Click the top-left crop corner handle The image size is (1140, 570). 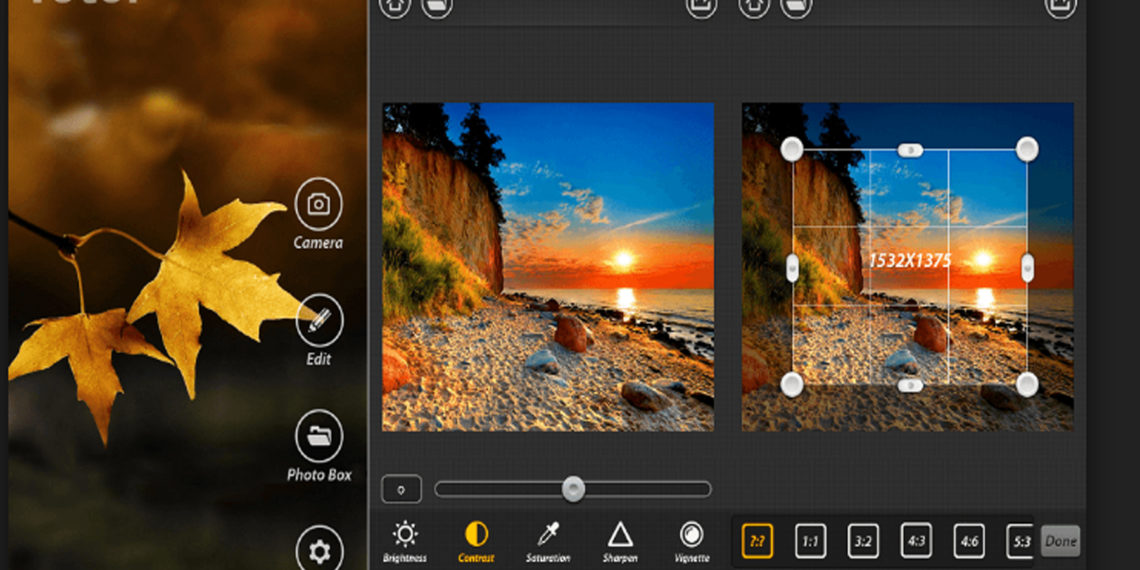[792, 149]
